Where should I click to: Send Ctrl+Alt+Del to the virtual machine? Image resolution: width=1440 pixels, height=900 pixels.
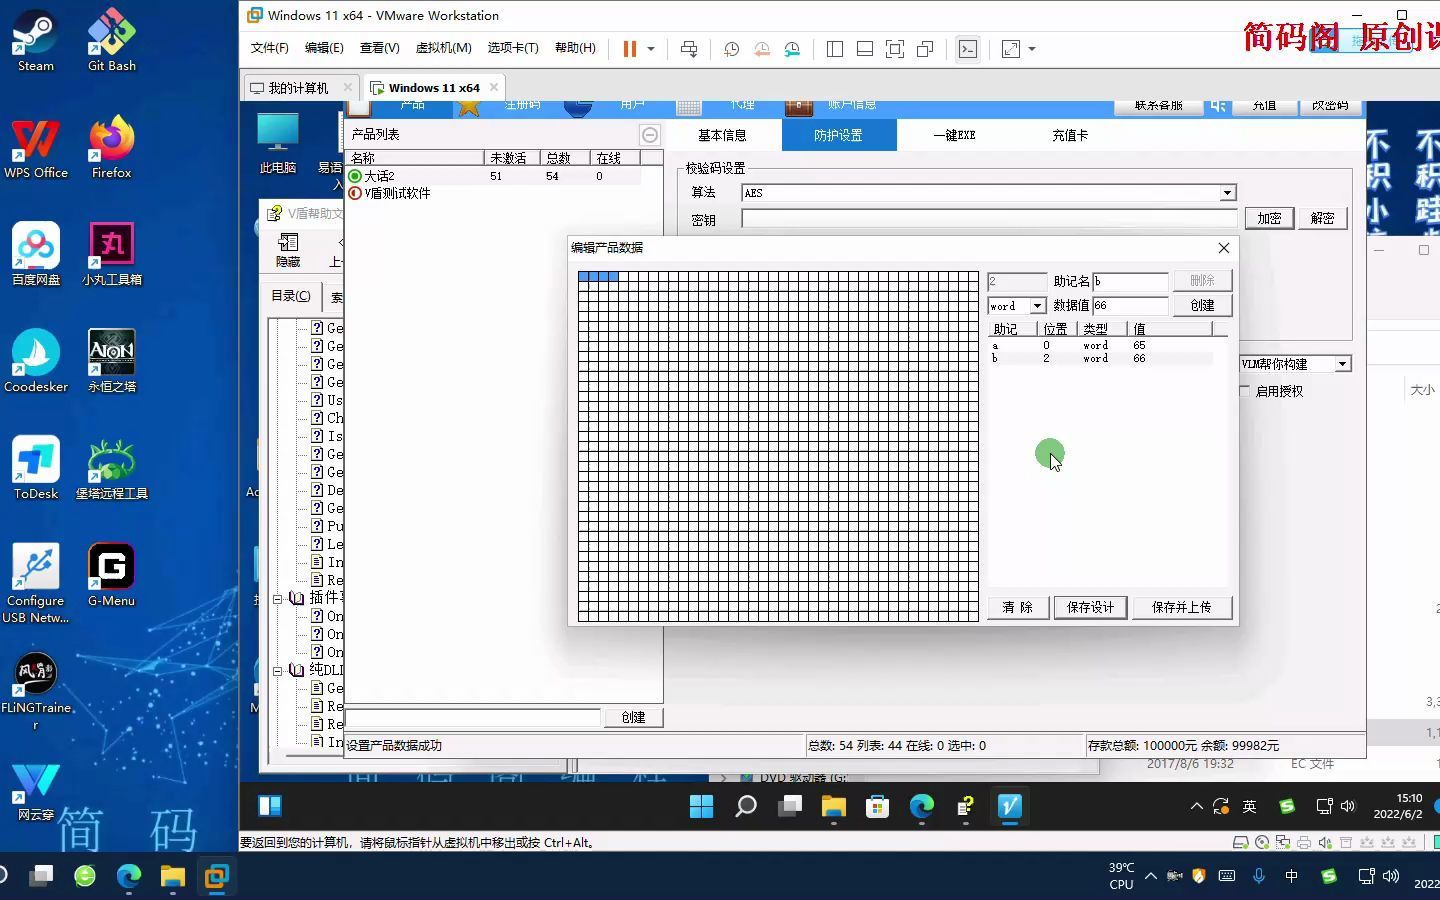(689, 48)
